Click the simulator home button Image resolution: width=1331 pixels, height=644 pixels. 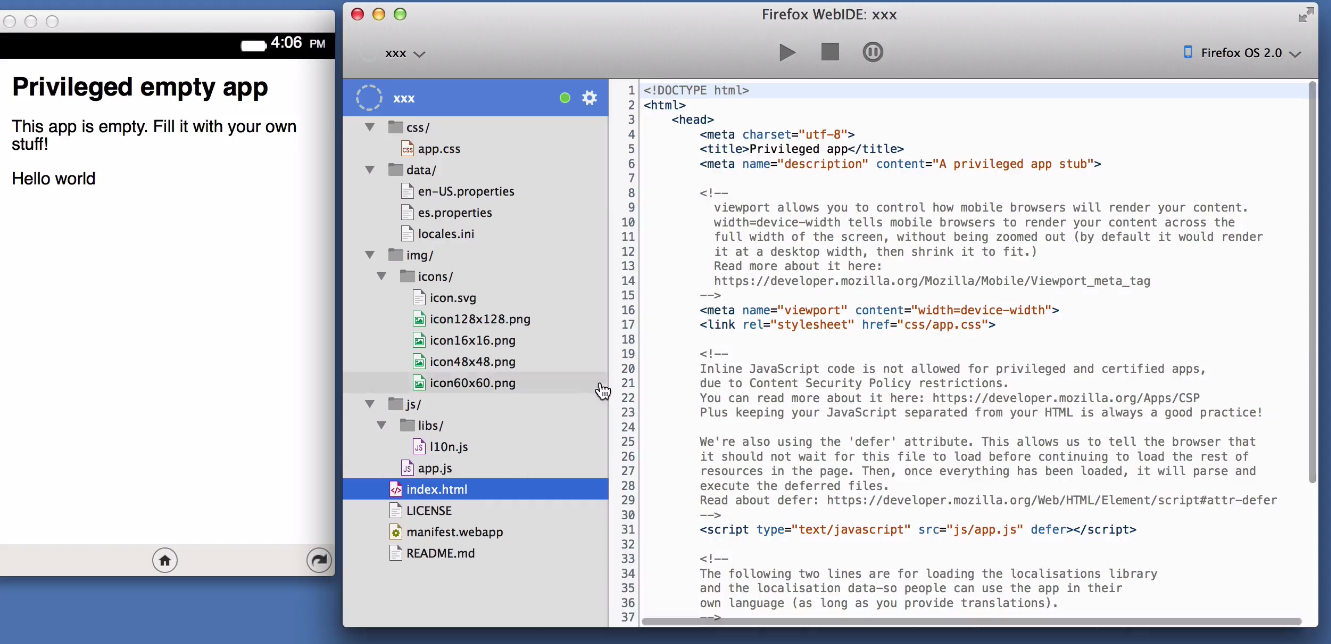tap(165, 560)
